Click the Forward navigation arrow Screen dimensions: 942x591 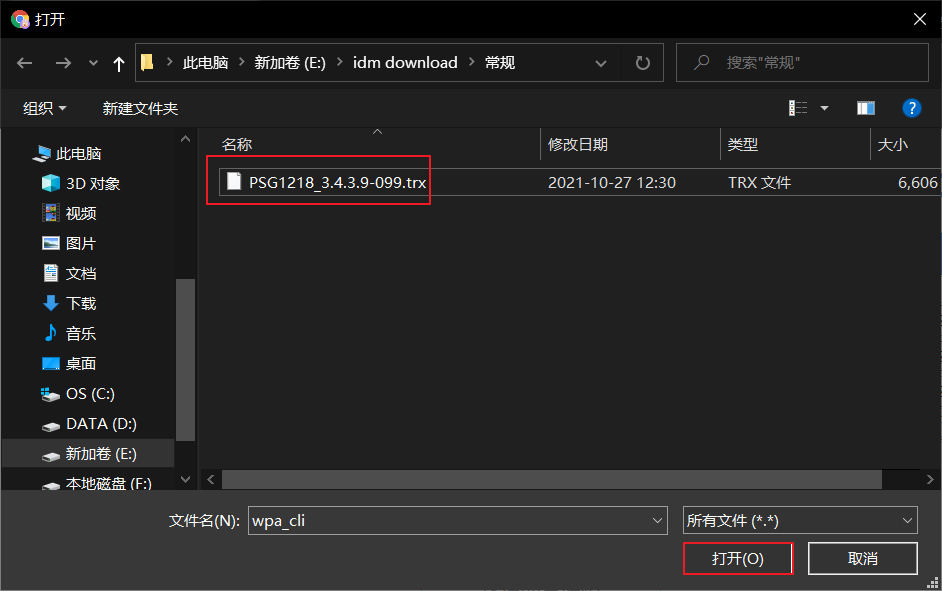(62, 63)
